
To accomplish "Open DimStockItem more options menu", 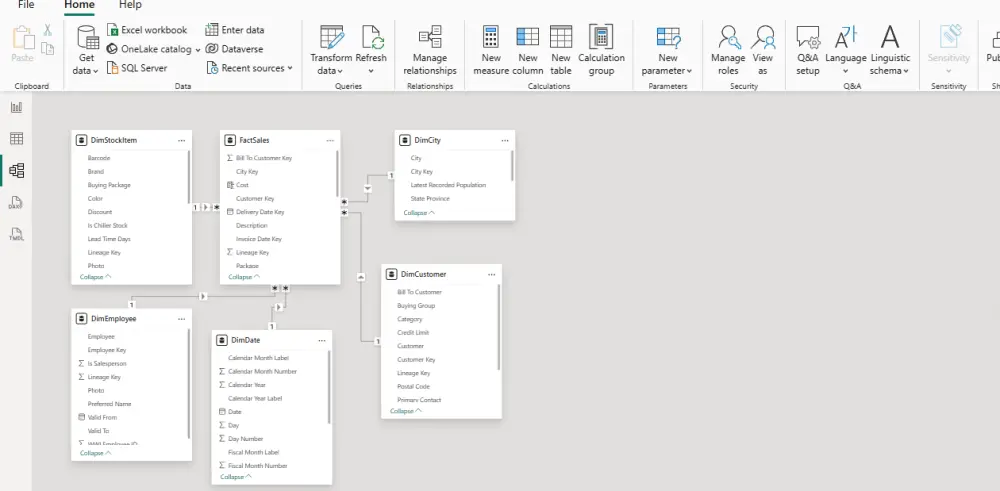I will tap(182, 140).
